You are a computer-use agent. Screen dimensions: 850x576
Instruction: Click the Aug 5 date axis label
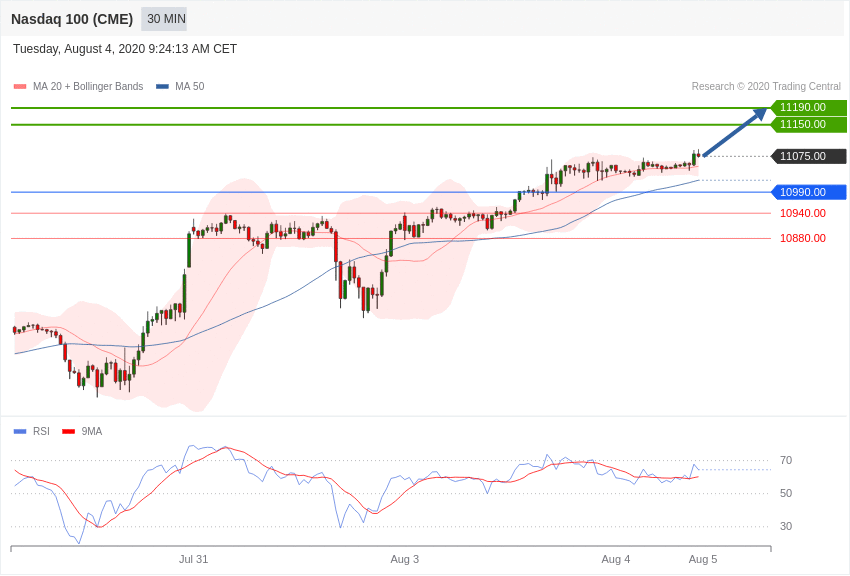[x=703, y=559]
